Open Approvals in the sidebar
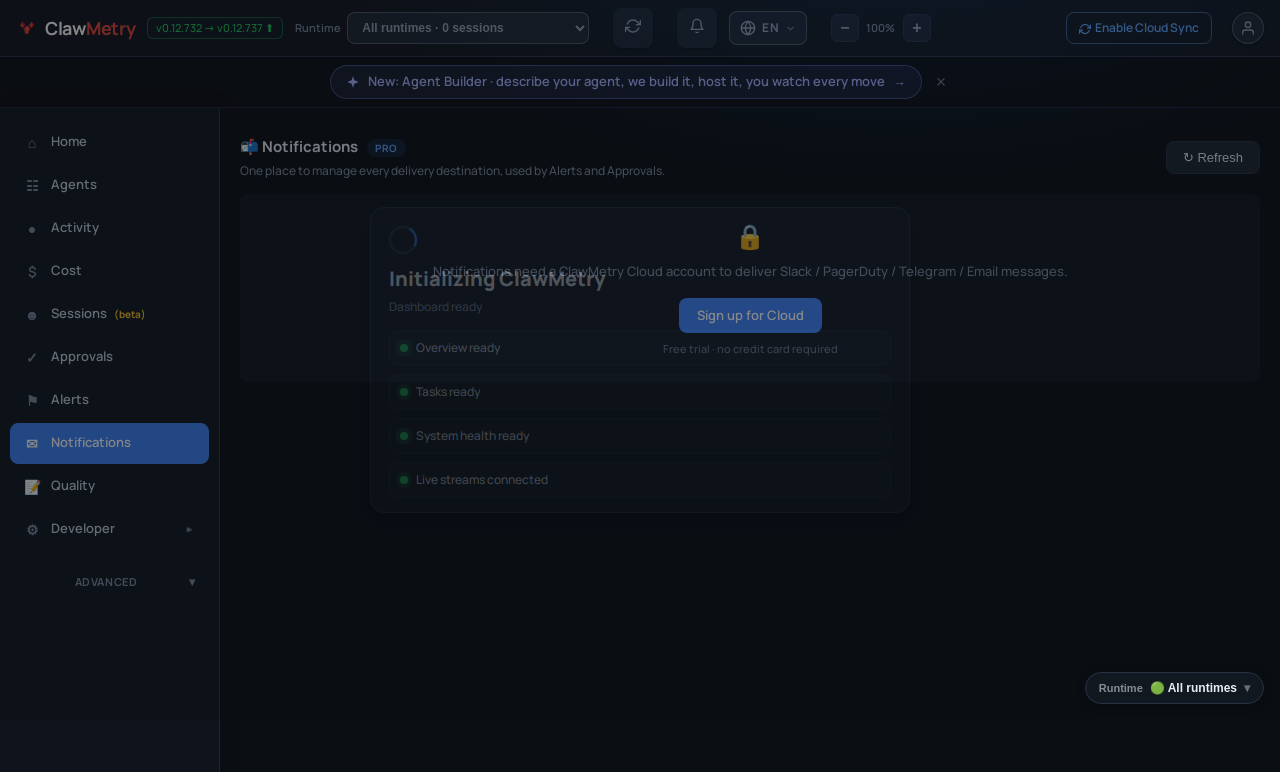Screen dimensions: 1280x772 click(109, 357)
